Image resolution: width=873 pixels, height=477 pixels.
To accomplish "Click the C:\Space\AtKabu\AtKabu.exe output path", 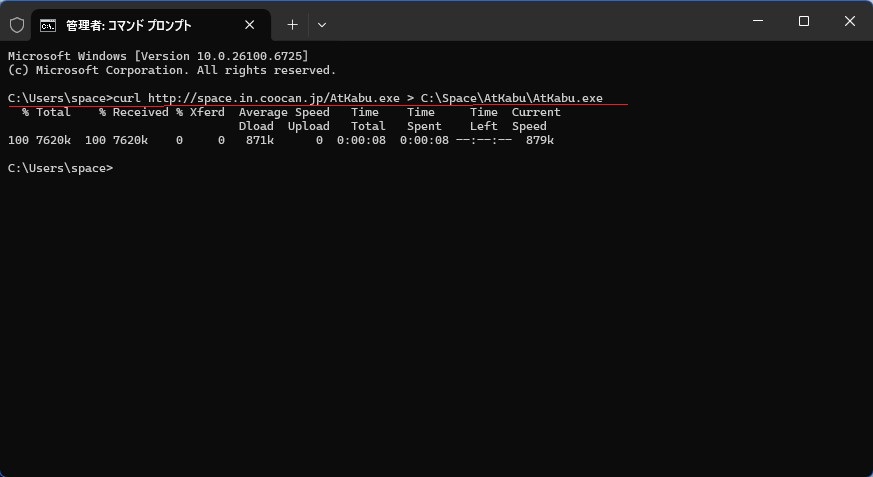I will [x=511, y=98].
